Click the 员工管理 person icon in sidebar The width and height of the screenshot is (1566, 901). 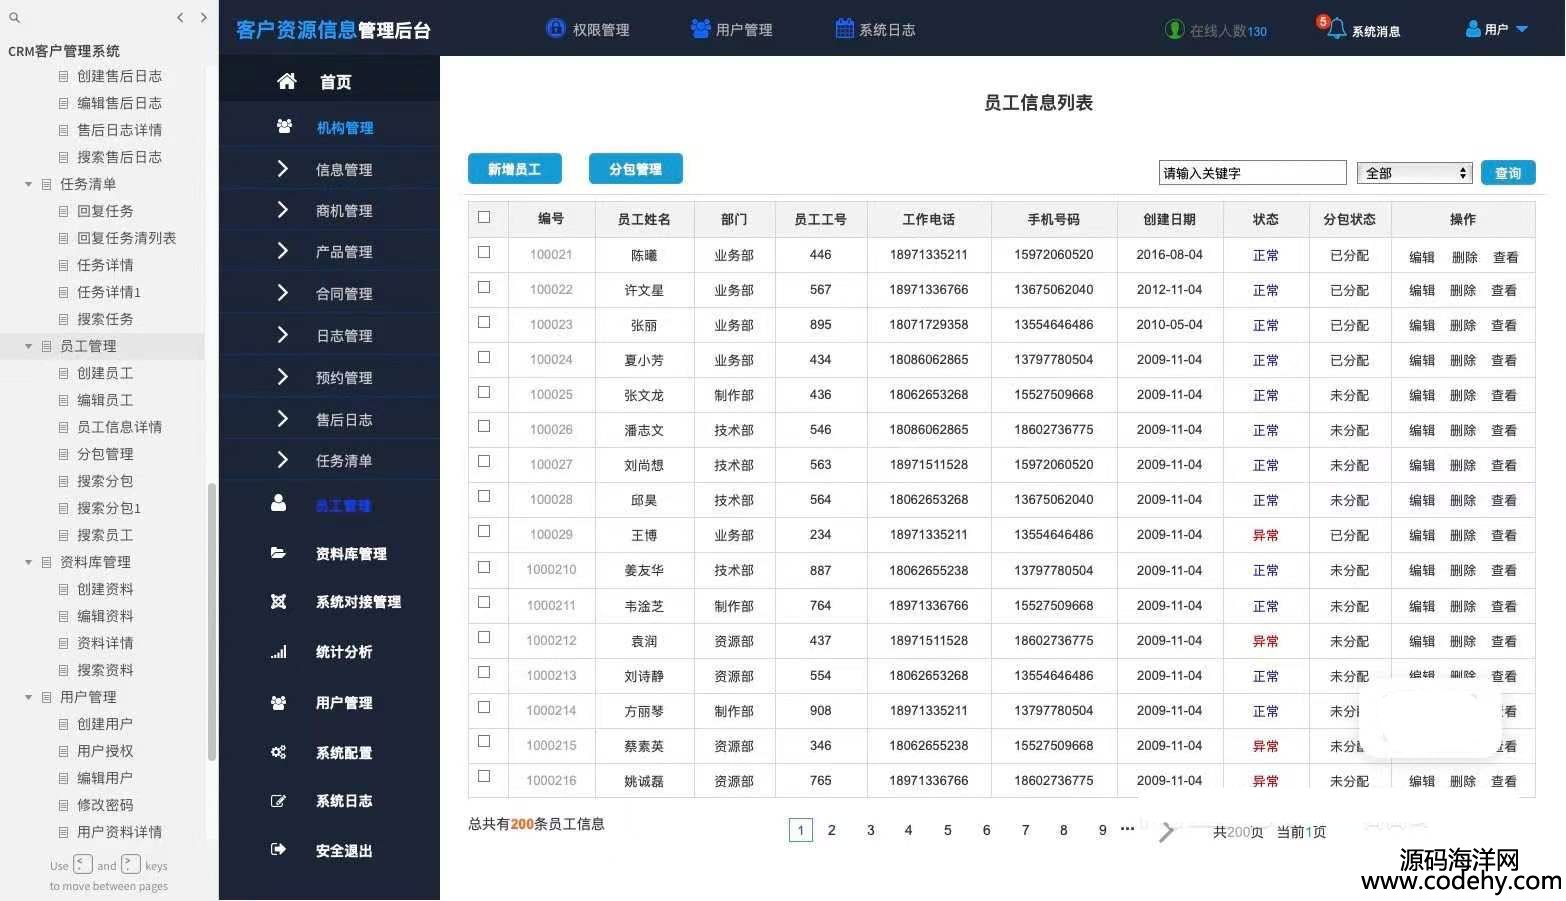(x=278, y=503)
